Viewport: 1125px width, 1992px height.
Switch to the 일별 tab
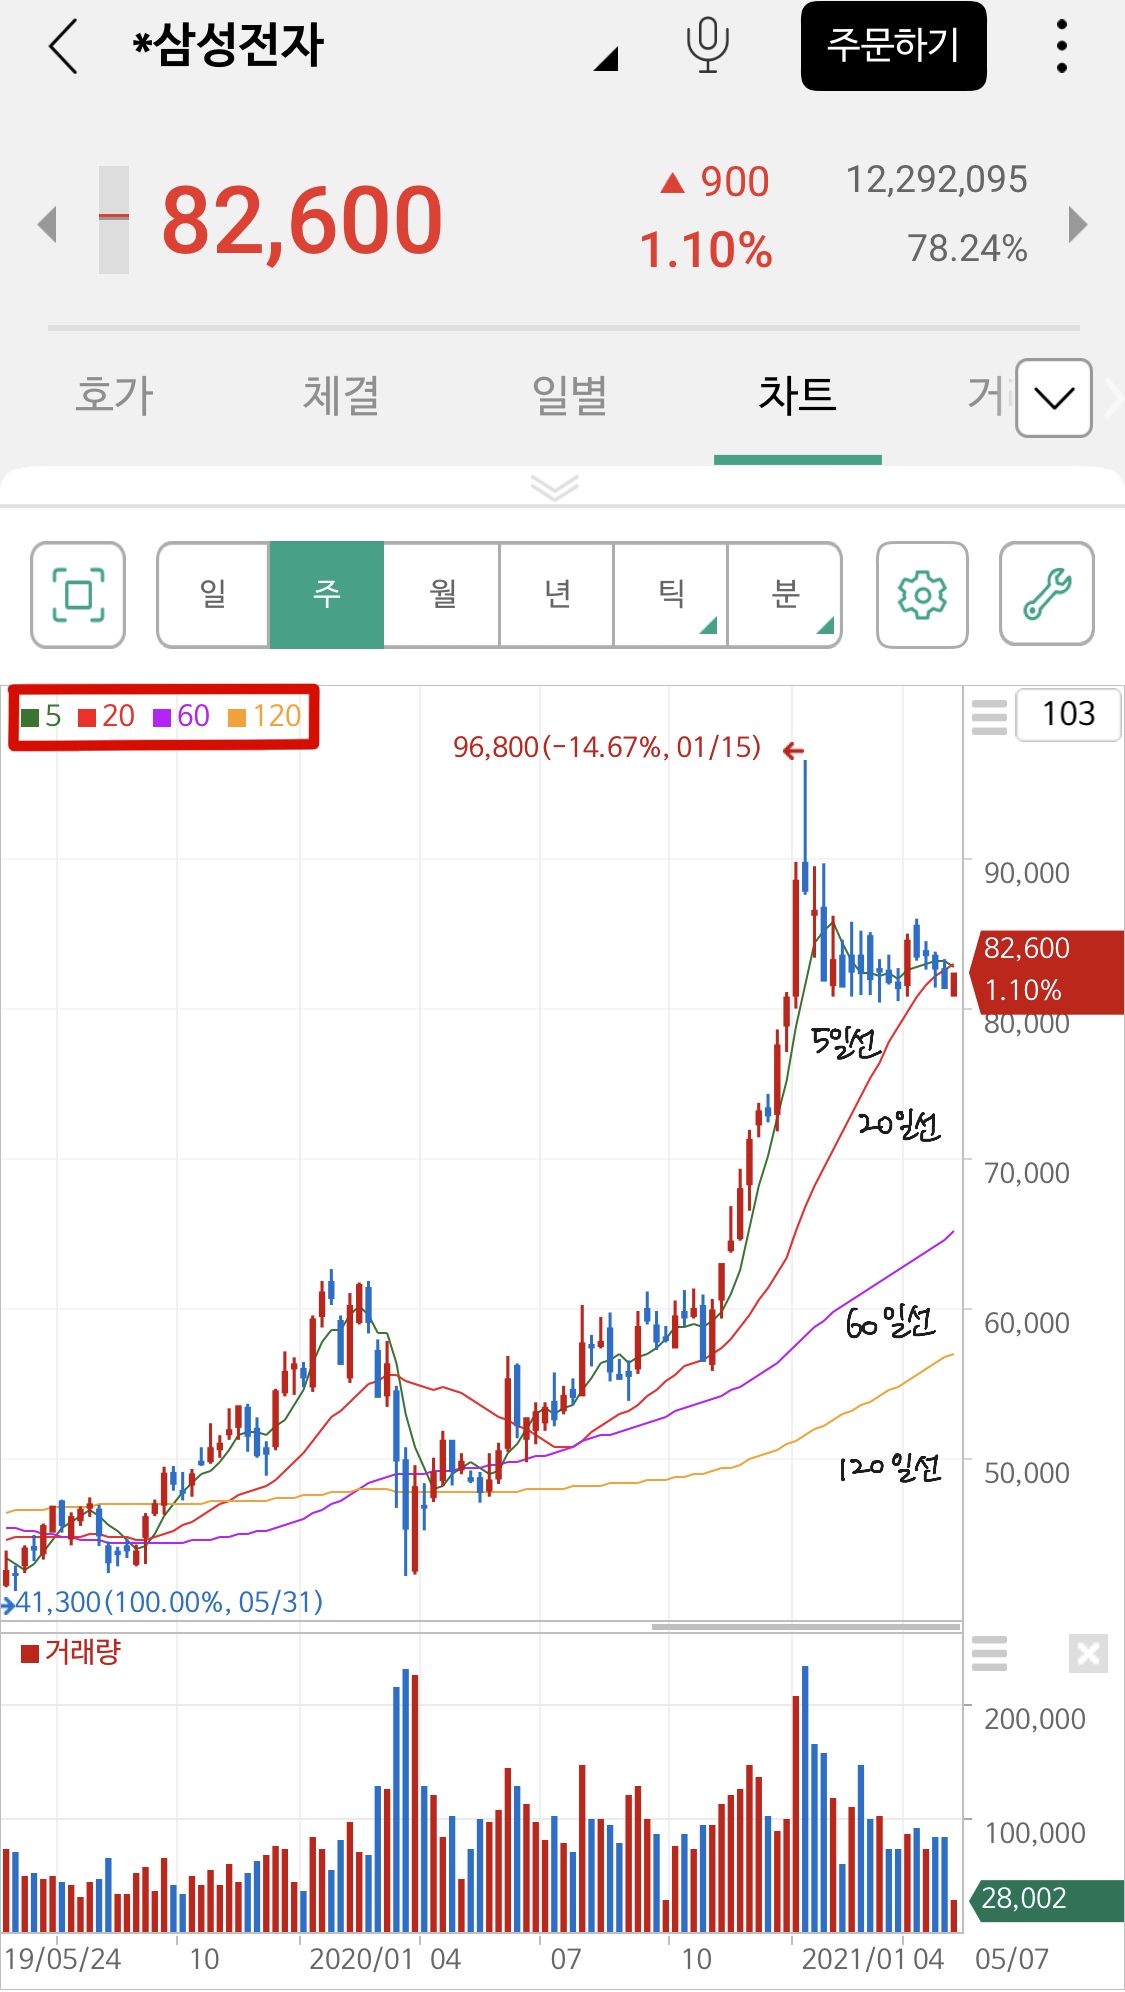pyautogui.click(x=570, y=395)
